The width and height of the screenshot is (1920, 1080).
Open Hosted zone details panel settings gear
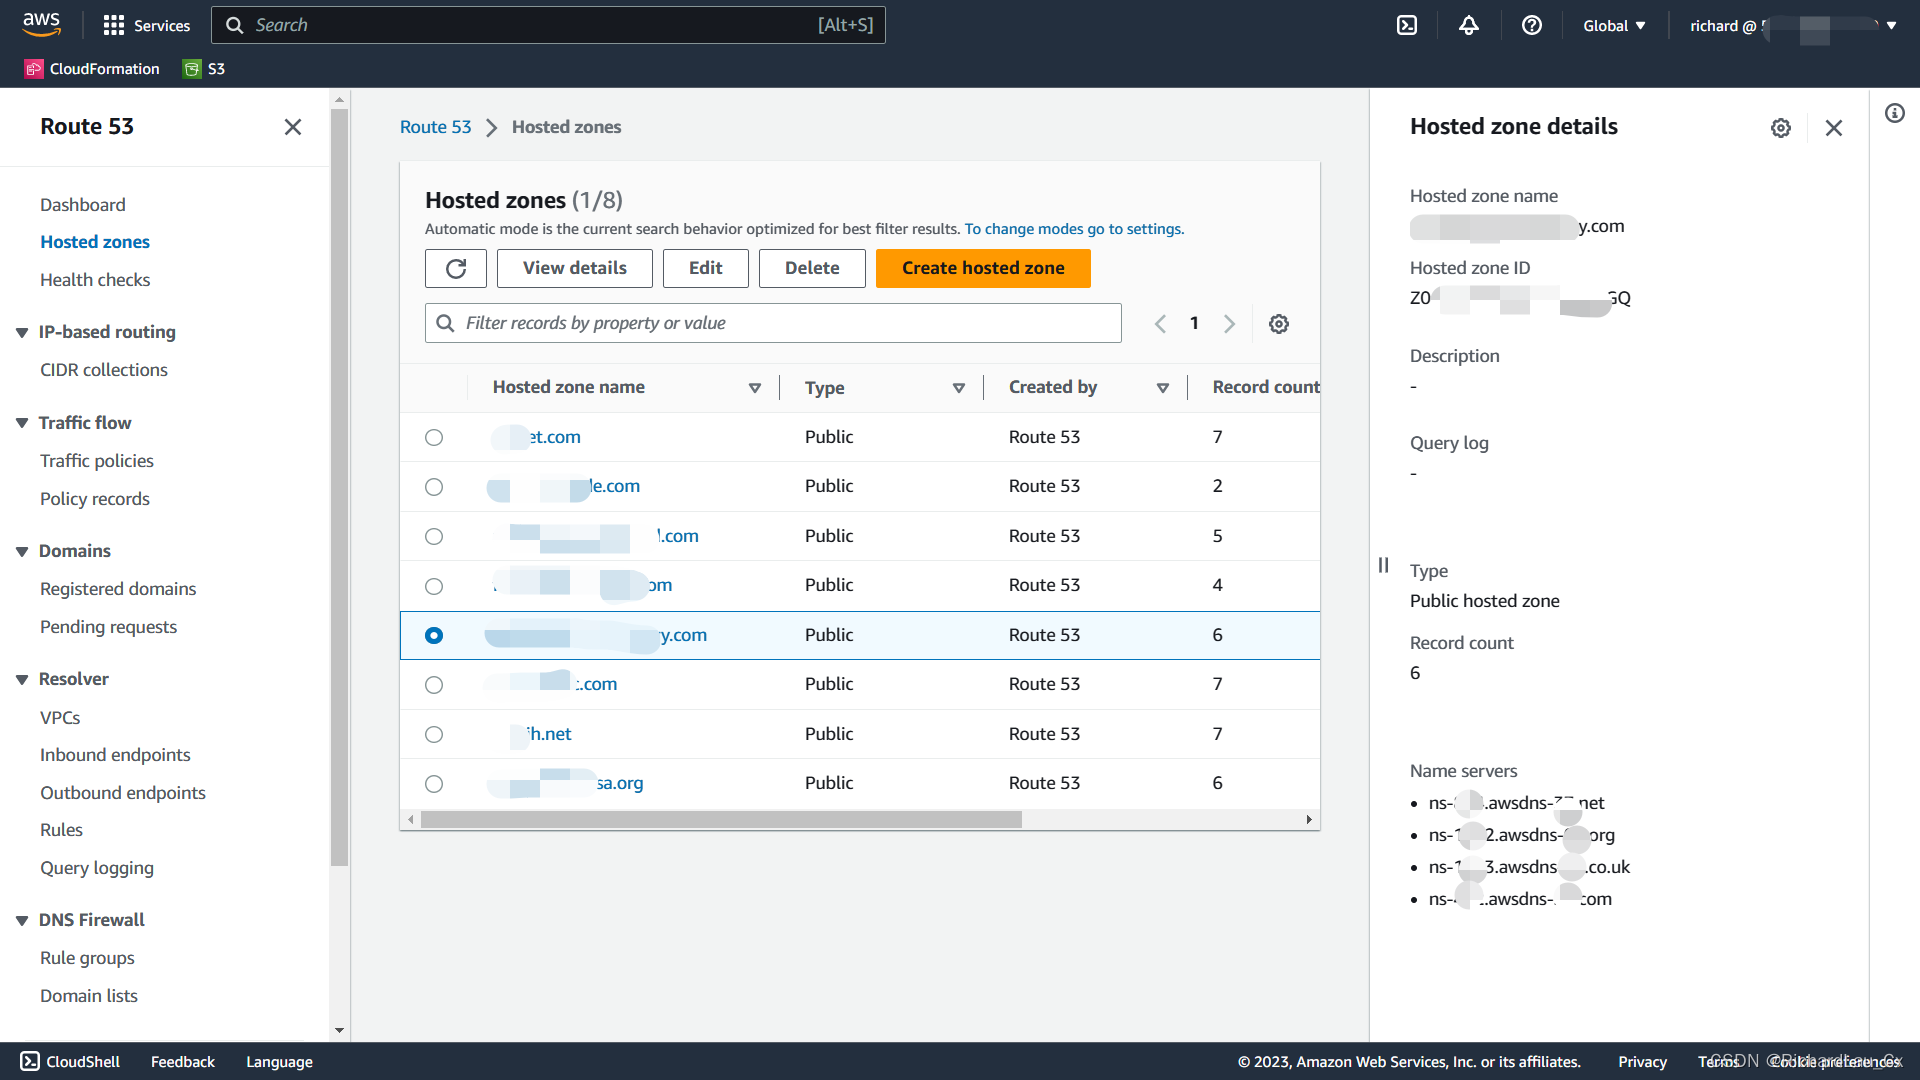pos(1781,128)
